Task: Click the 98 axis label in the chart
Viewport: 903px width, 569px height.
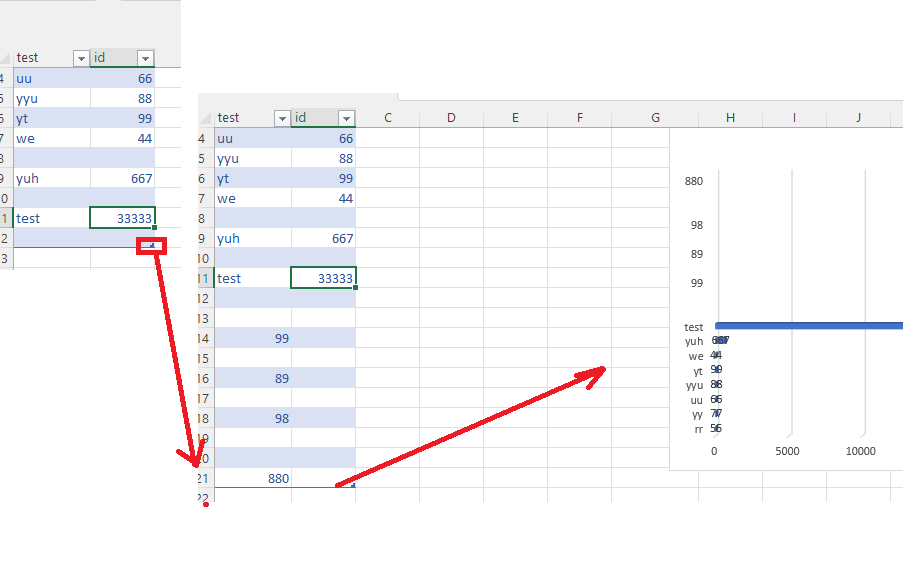Action: pyautogui.click(x=697, y=225)
